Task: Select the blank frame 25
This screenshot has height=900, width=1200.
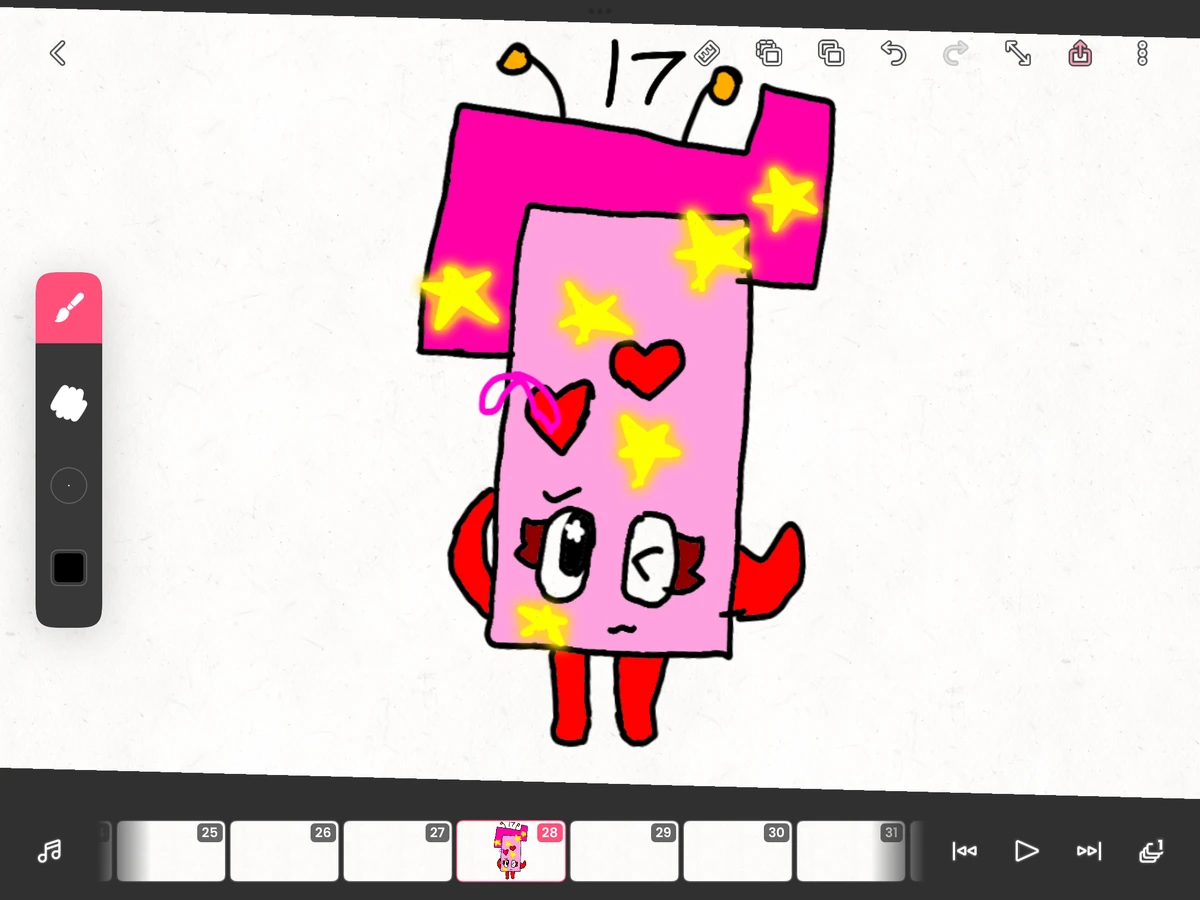Action: 171,851
